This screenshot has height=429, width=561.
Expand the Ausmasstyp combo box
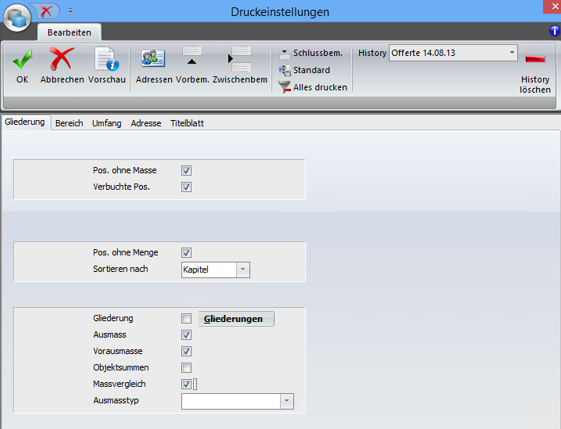286,401
